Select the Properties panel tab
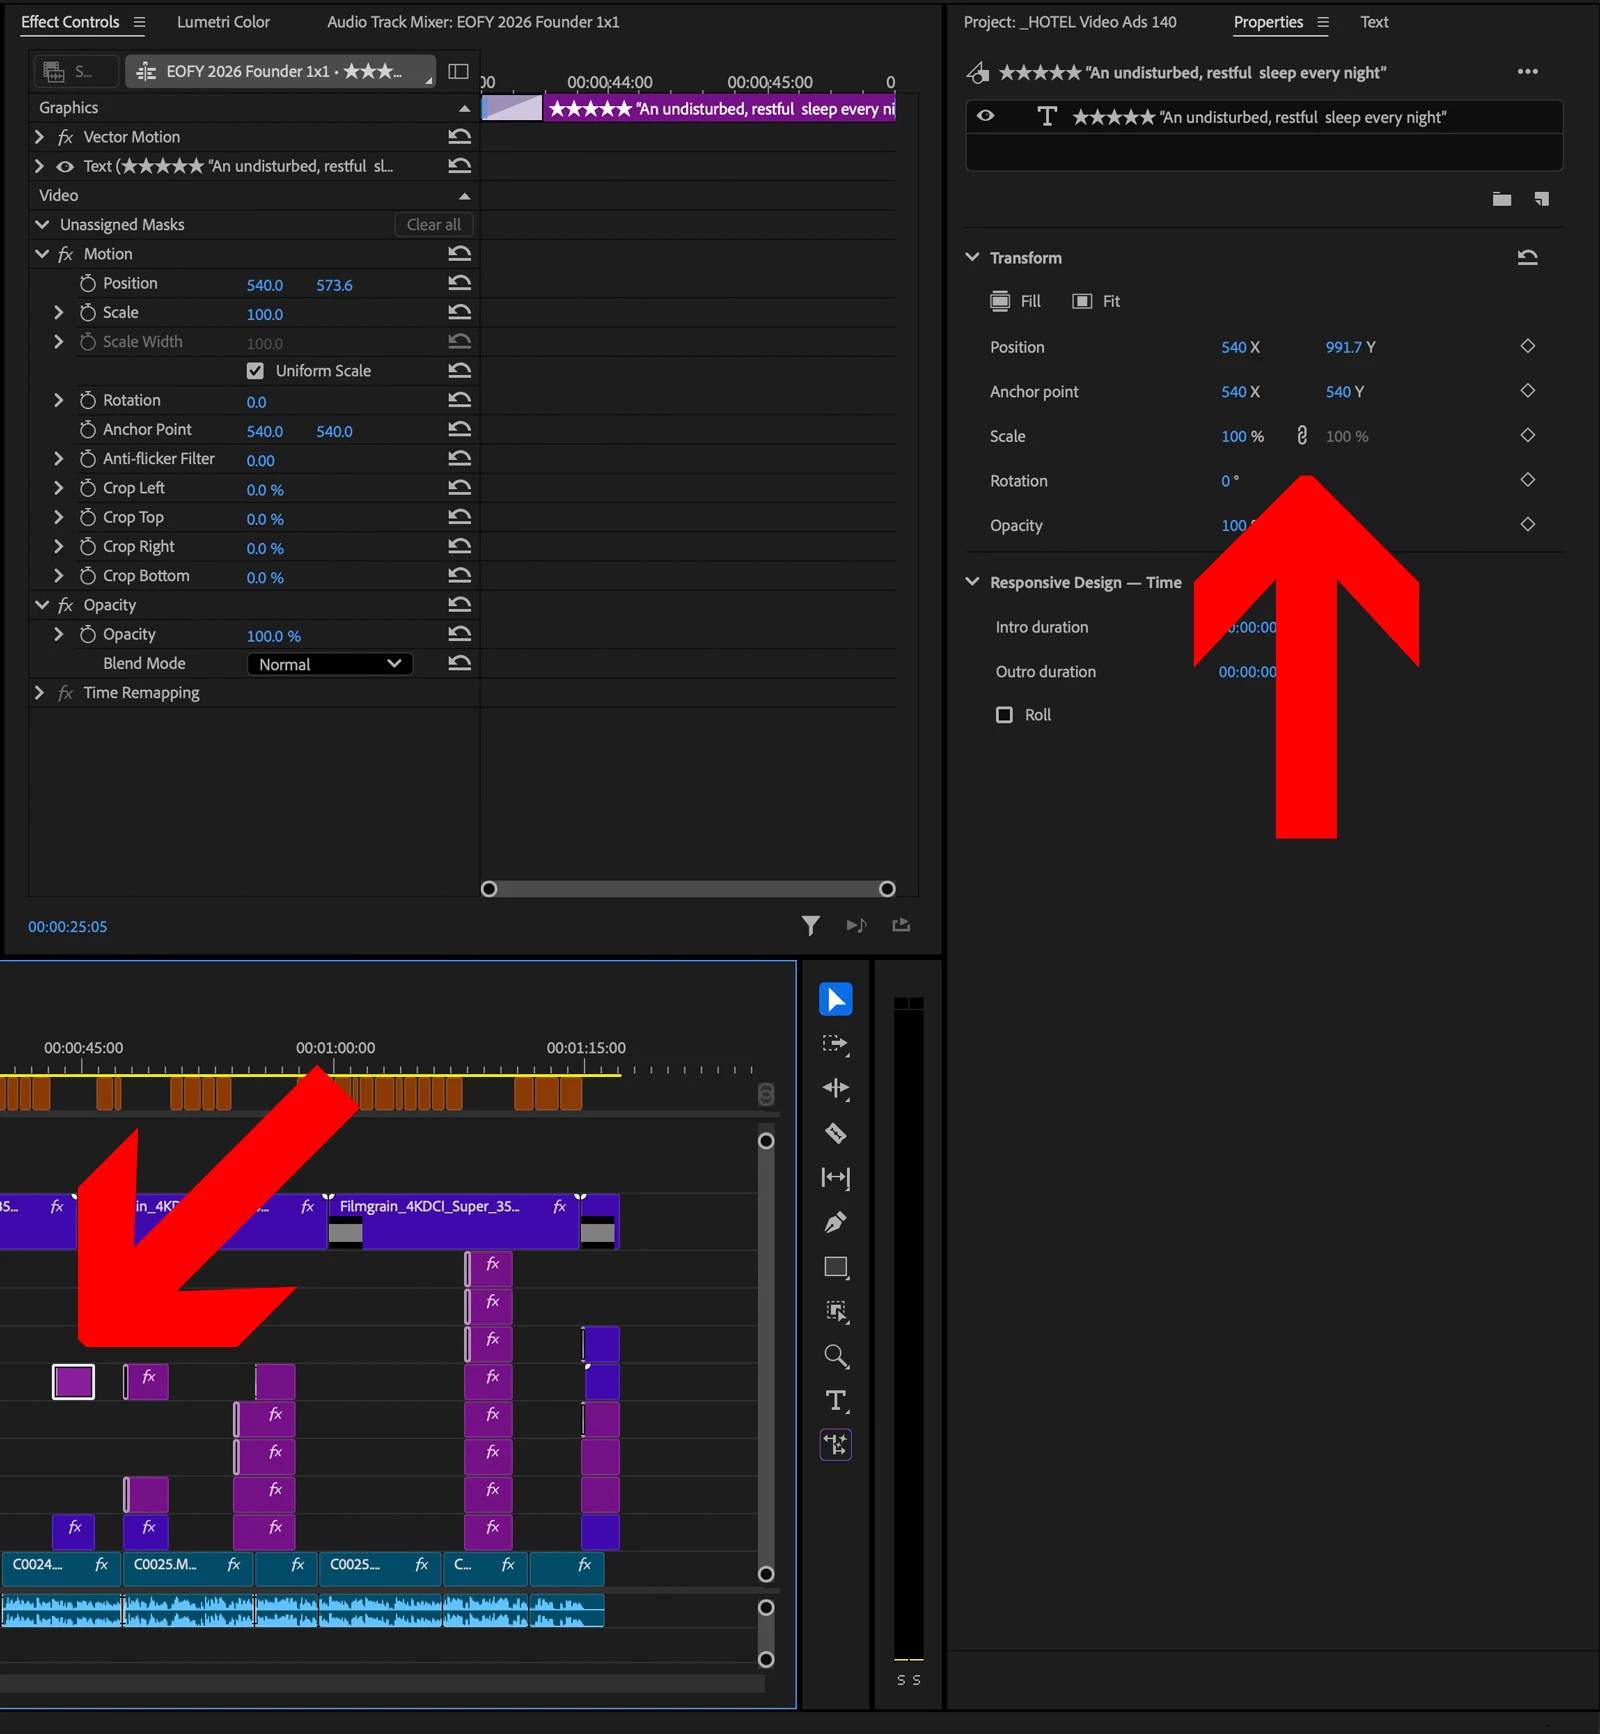The width and height of the screenshot is (1600, 1734). click(x=1268, y=22)
